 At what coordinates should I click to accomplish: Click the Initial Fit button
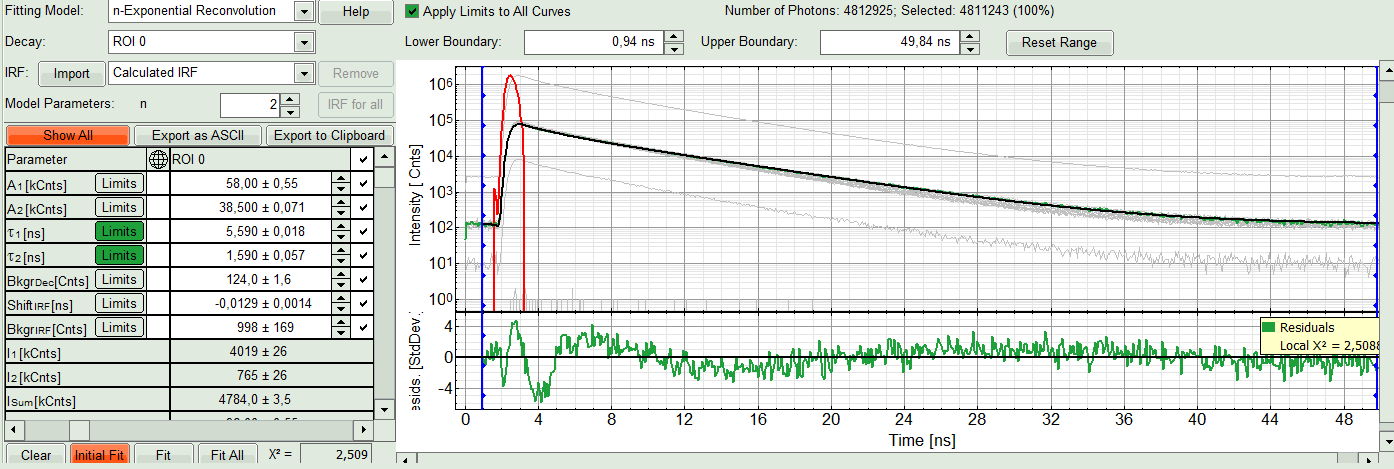click(100, 455)
